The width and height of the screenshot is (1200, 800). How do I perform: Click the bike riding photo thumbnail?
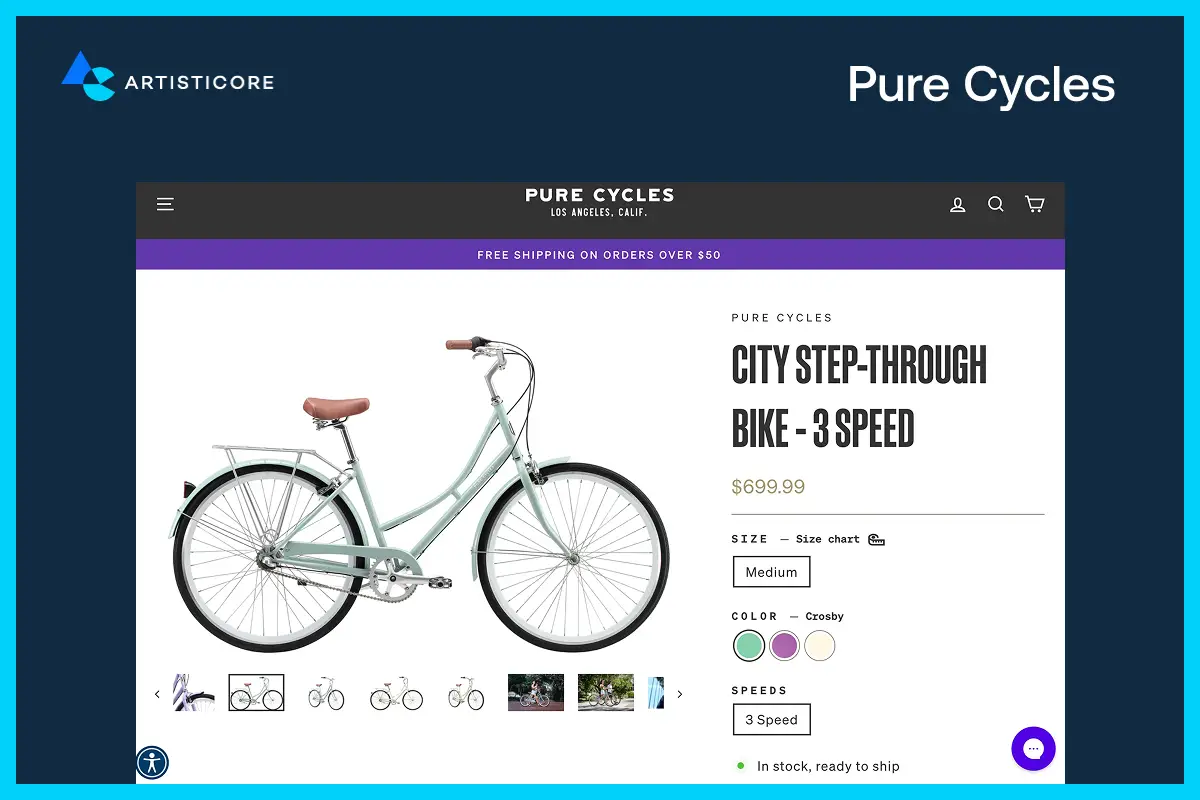[535, 691]
